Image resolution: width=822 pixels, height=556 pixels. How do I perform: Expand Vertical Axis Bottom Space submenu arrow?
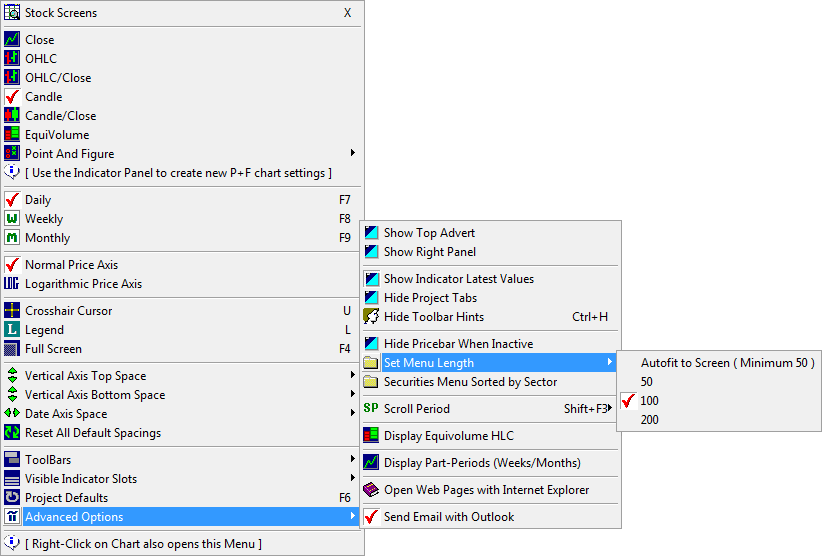(353, 394)
